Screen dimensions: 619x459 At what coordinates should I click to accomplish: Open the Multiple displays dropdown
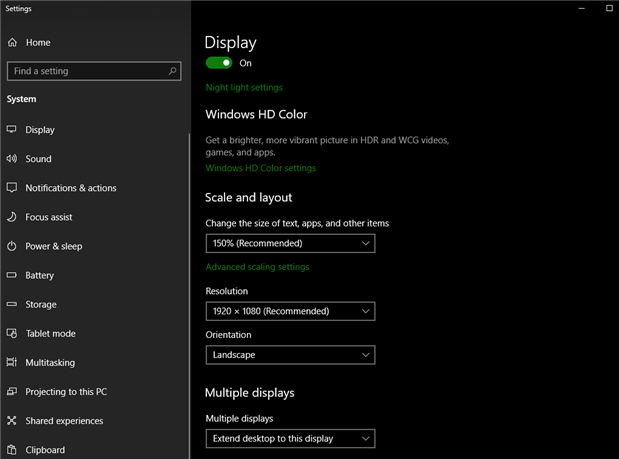(x=290, y=438)
